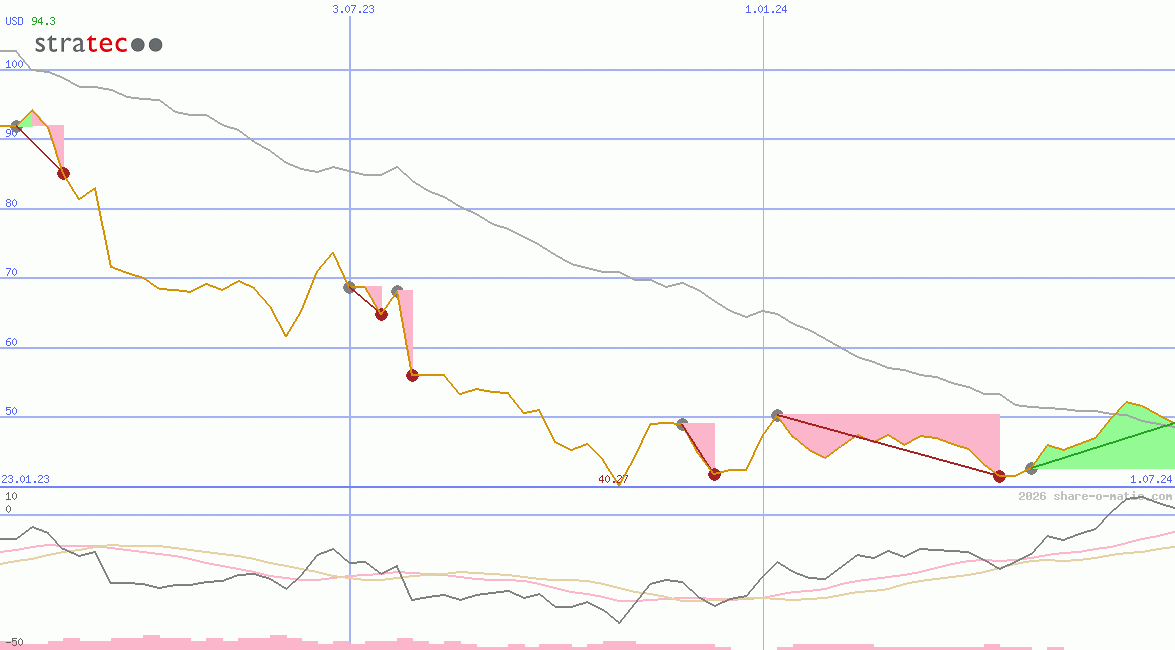
Task: Select the 1.07.24 end date label
Action: [1150, 479]
